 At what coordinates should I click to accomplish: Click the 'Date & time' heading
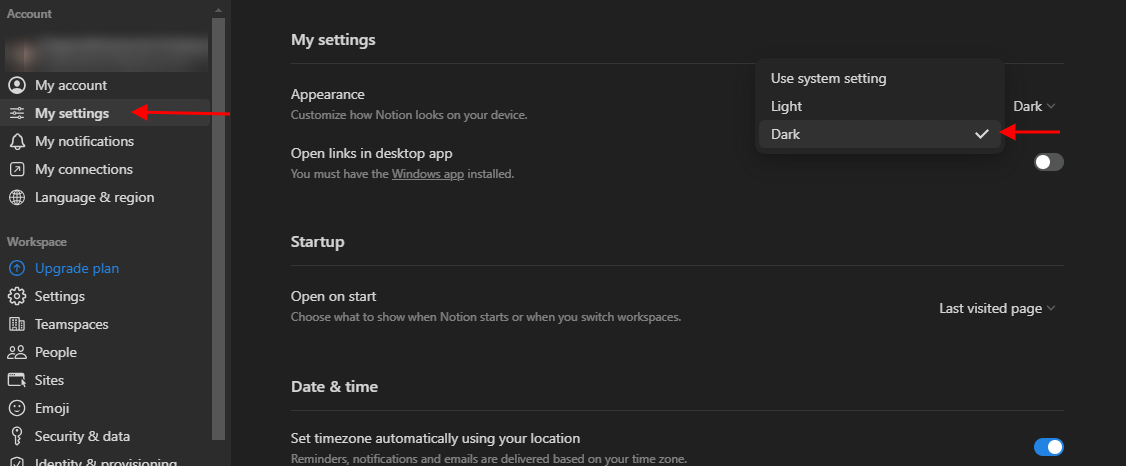click(334, 387)
